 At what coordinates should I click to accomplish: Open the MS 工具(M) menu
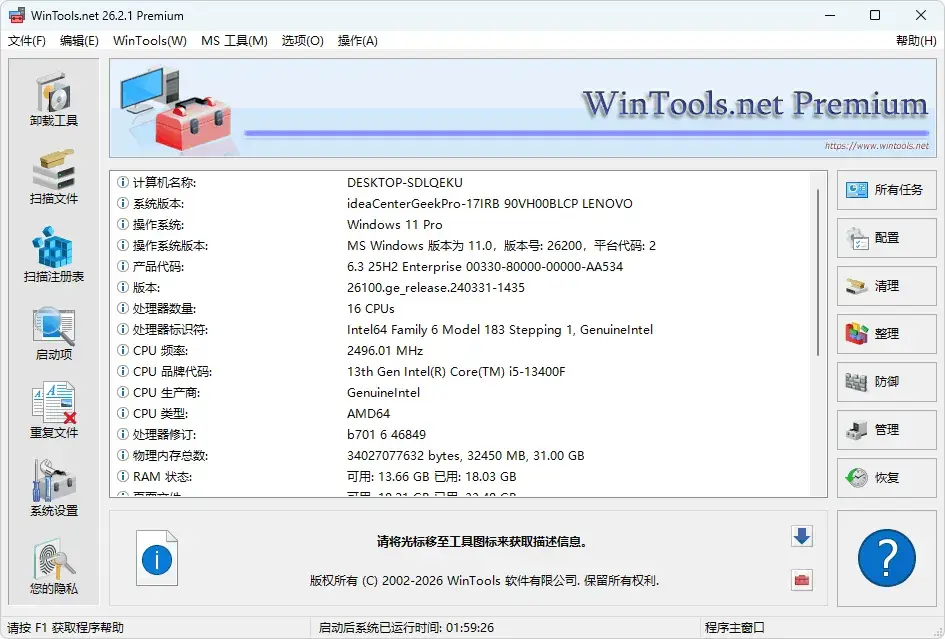click(x=234, y=40)
